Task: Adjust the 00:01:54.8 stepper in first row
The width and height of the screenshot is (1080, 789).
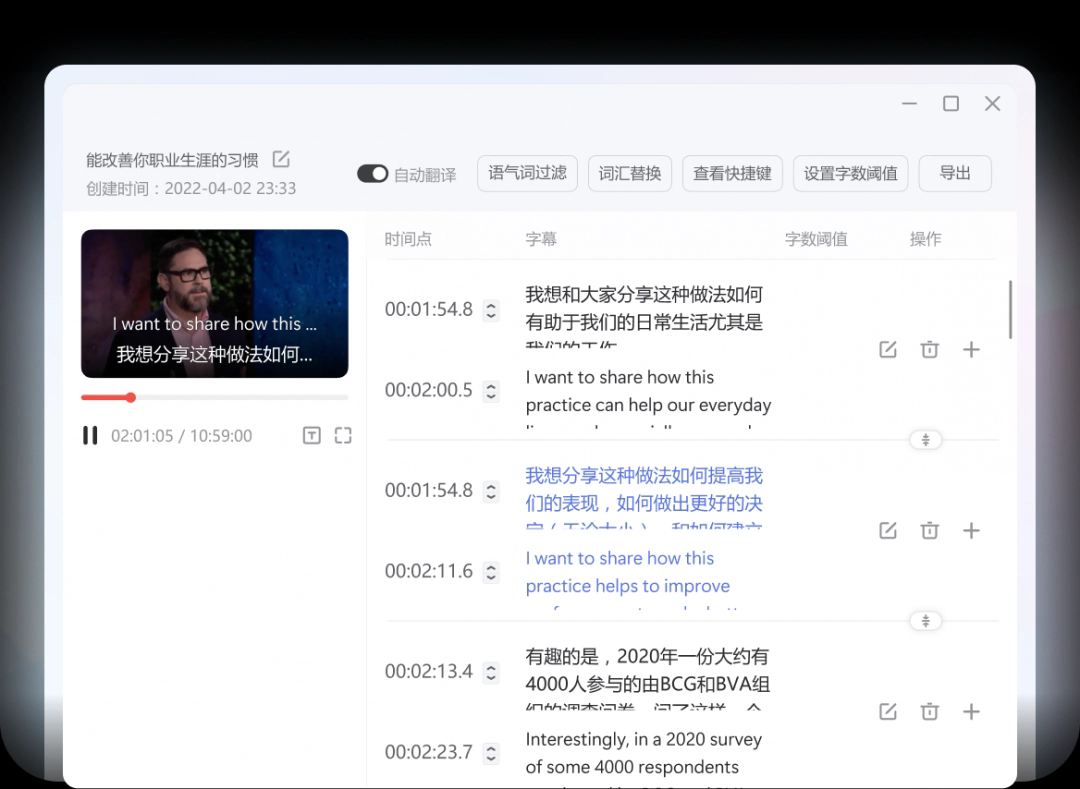Action: tap(491, 310)
